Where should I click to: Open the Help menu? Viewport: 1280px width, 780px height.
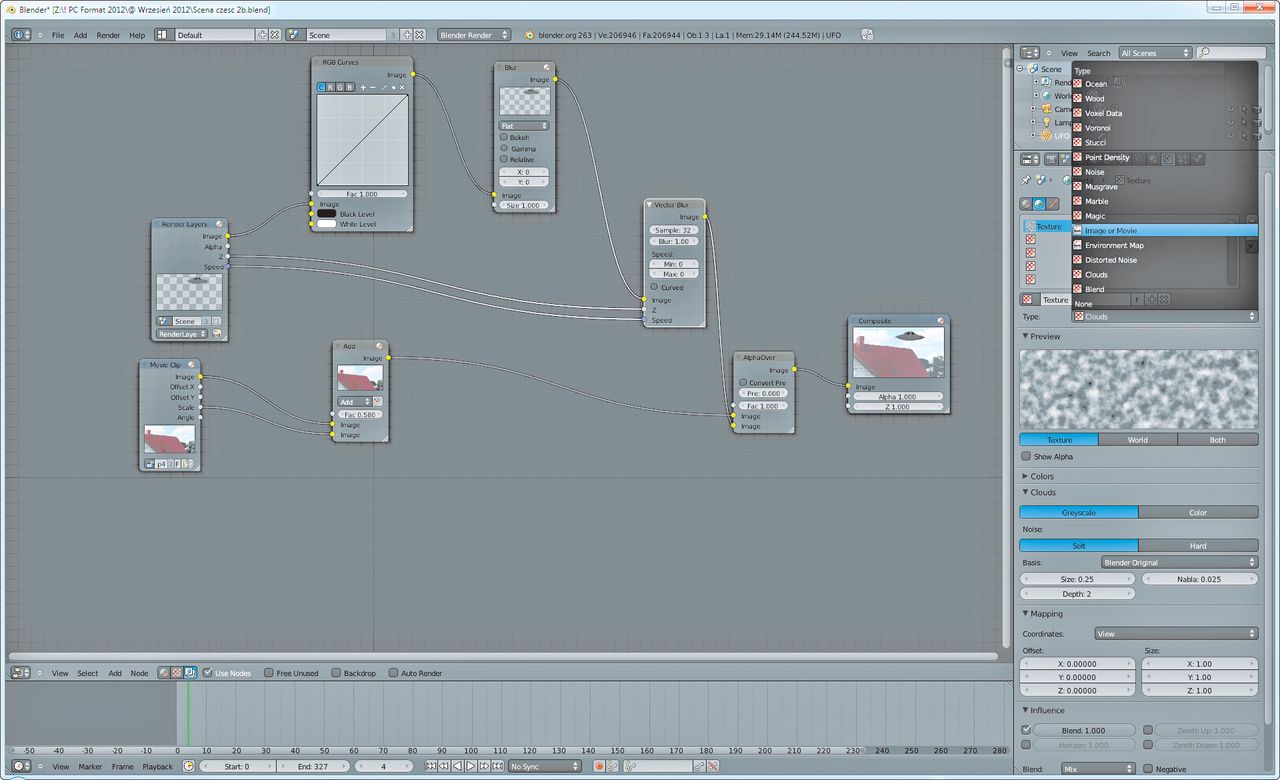tap(137, 35)
